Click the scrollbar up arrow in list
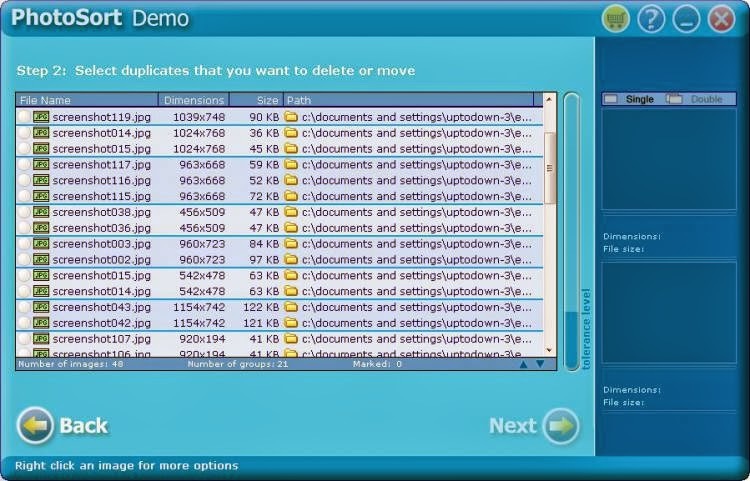This screenshot has width=750, height=481. pos(549,99)
